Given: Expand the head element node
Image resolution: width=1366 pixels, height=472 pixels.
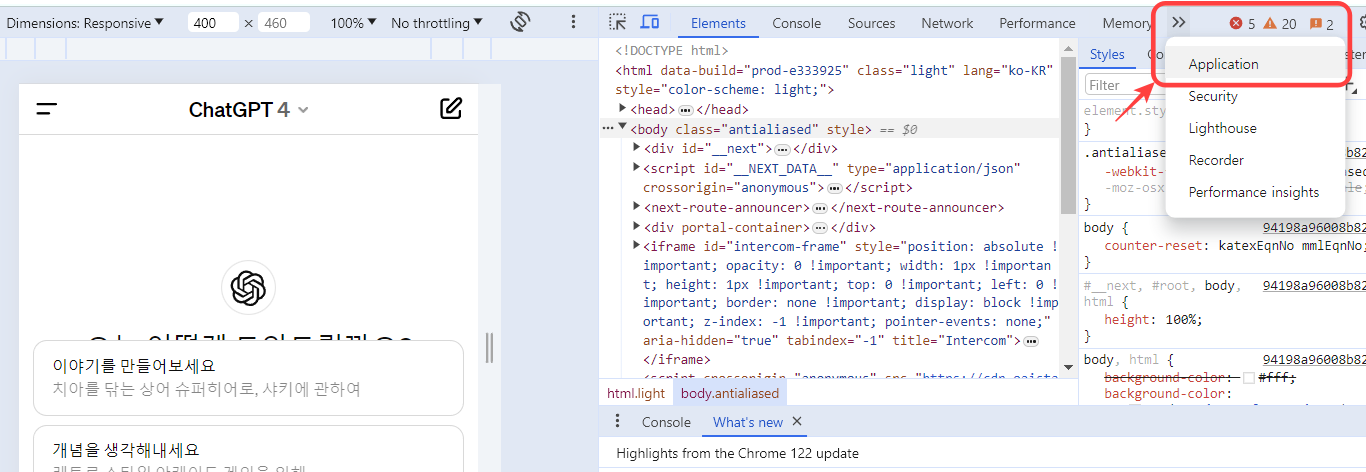Looking at the screenshot, I should coord(623,109).
